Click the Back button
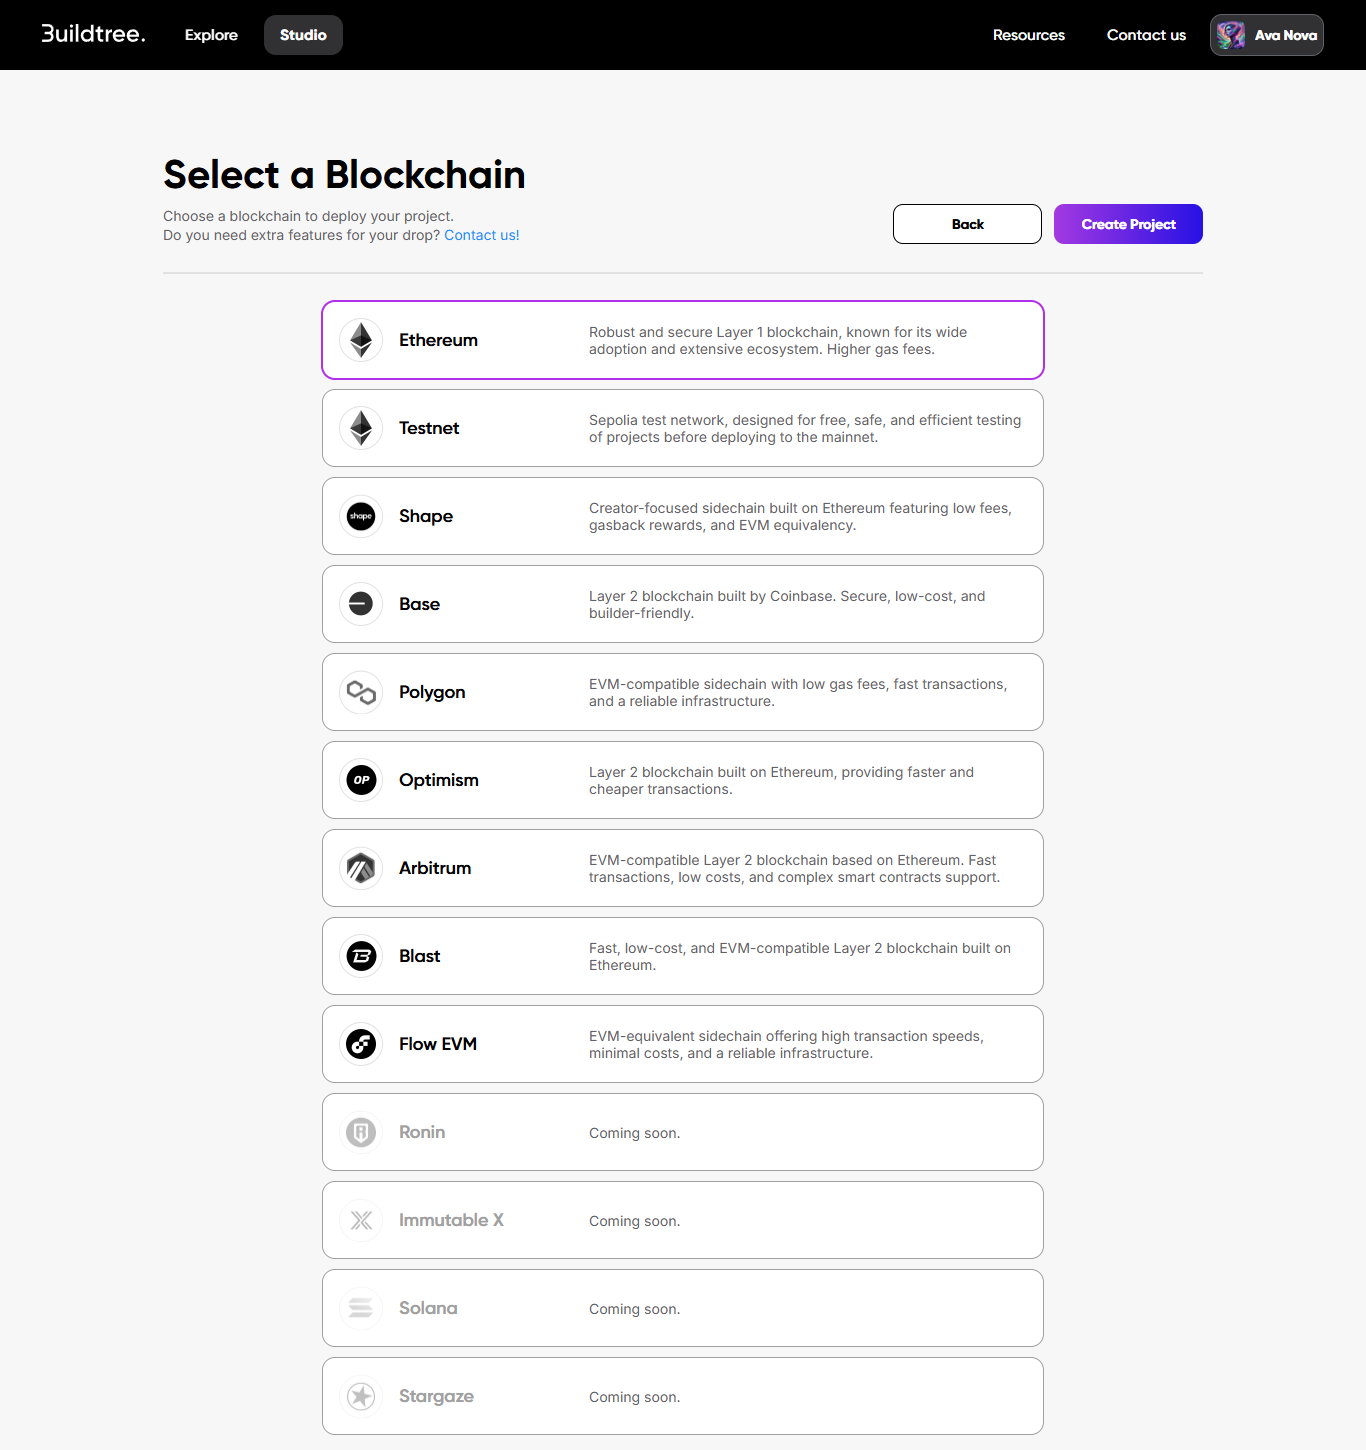This screenshot has width=1366, height=1450. [967, 224]
